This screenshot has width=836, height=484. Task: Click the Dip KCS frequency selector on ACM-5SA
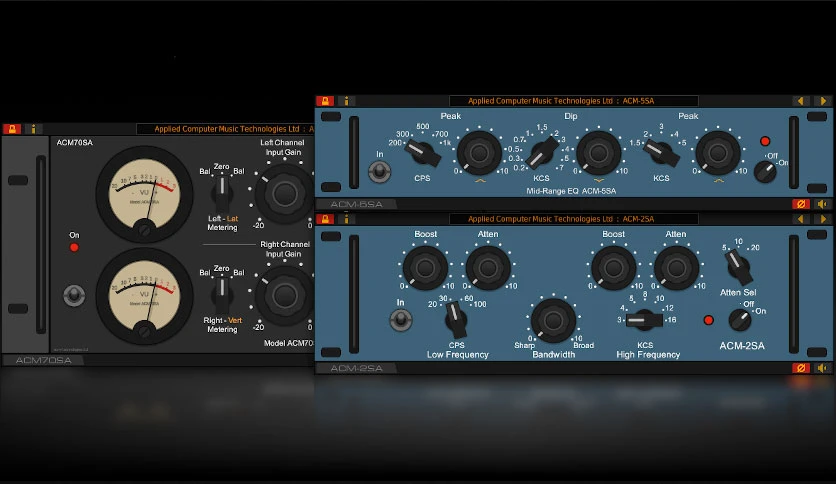point(542,152)
